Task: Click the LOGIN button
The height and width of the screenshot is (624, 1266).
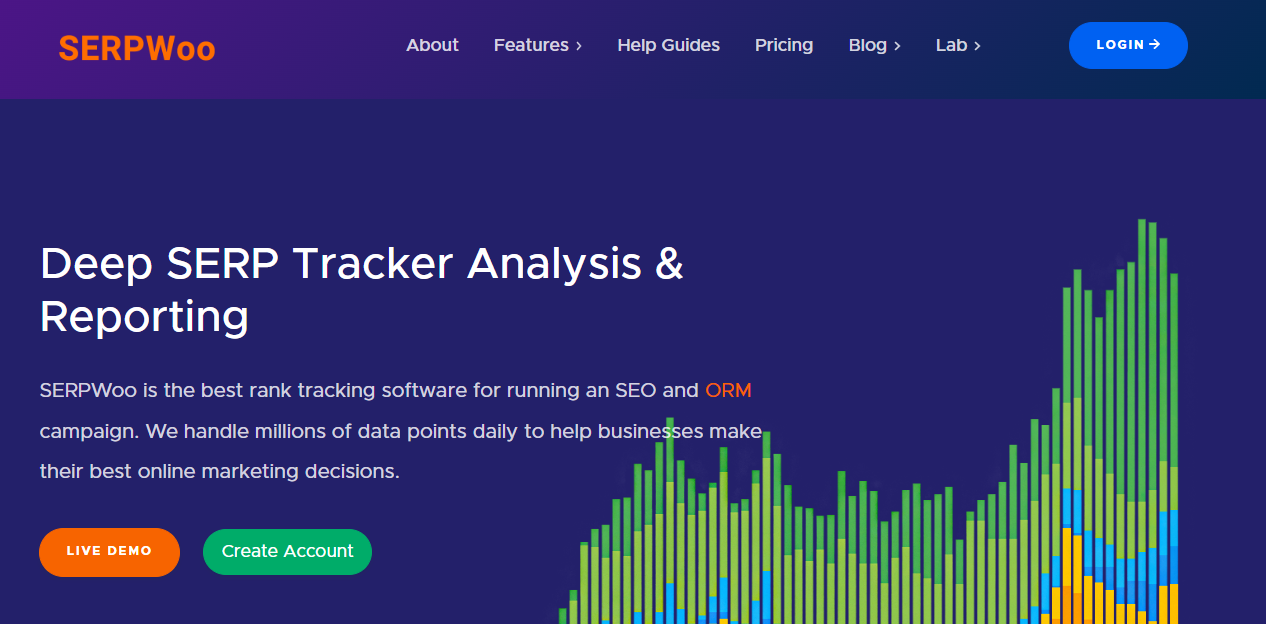Action: tap(1128, 45)
